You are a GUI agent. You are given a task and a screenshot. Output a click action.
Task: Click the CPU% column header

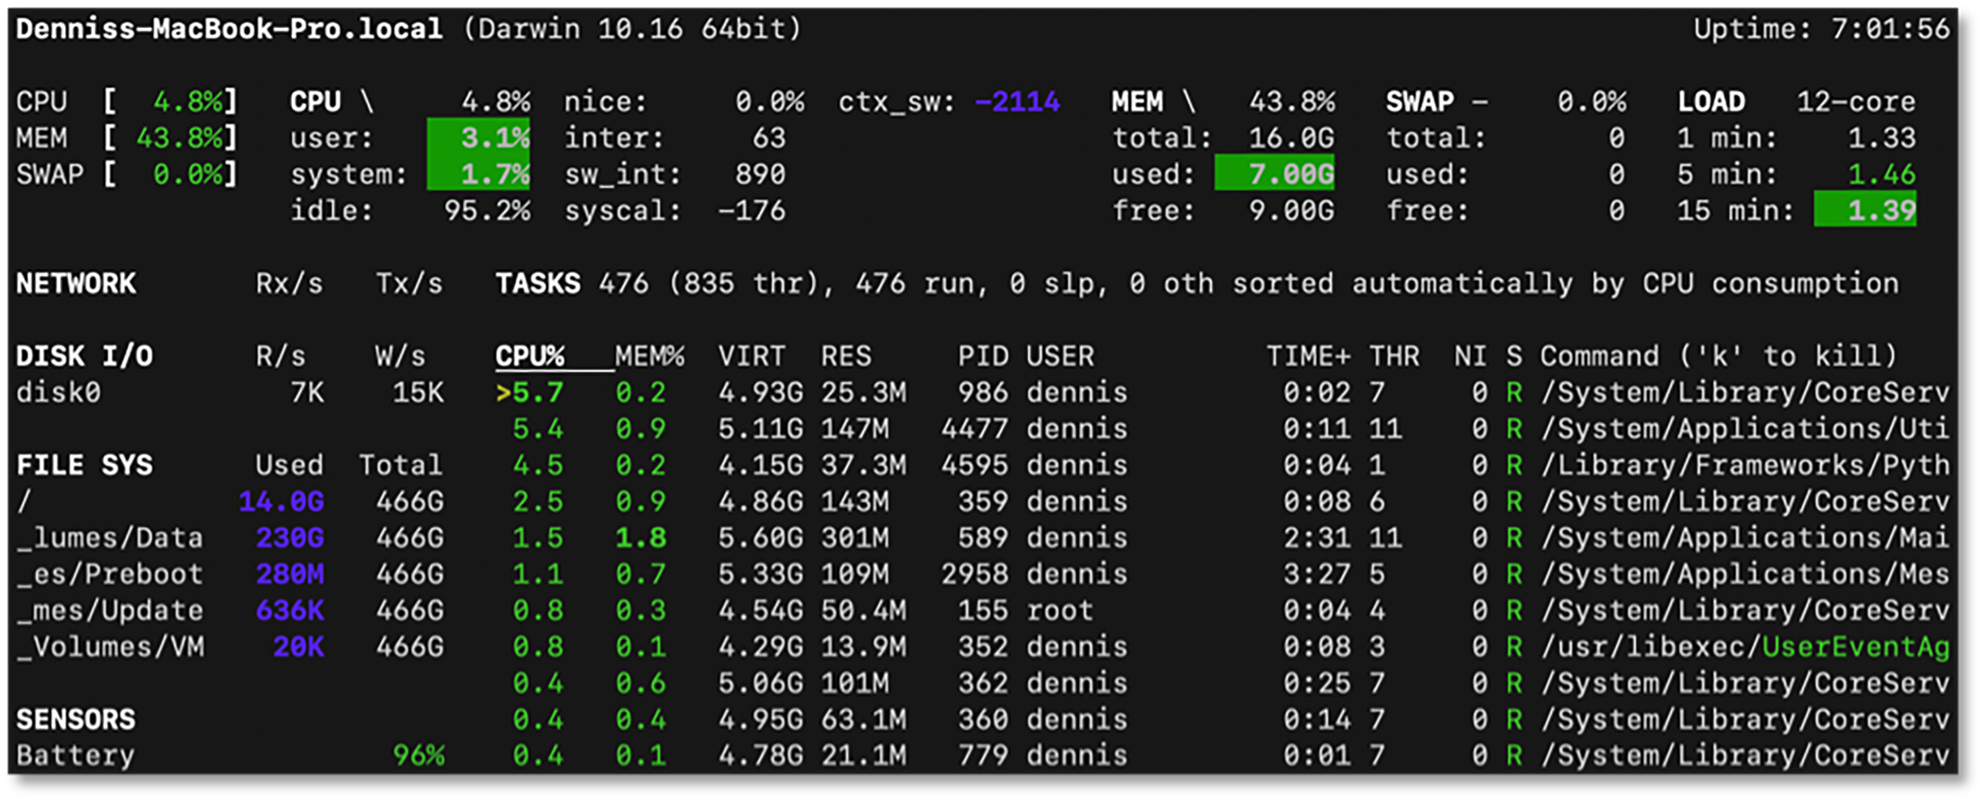pyautogui.click(x=530, y=356)
